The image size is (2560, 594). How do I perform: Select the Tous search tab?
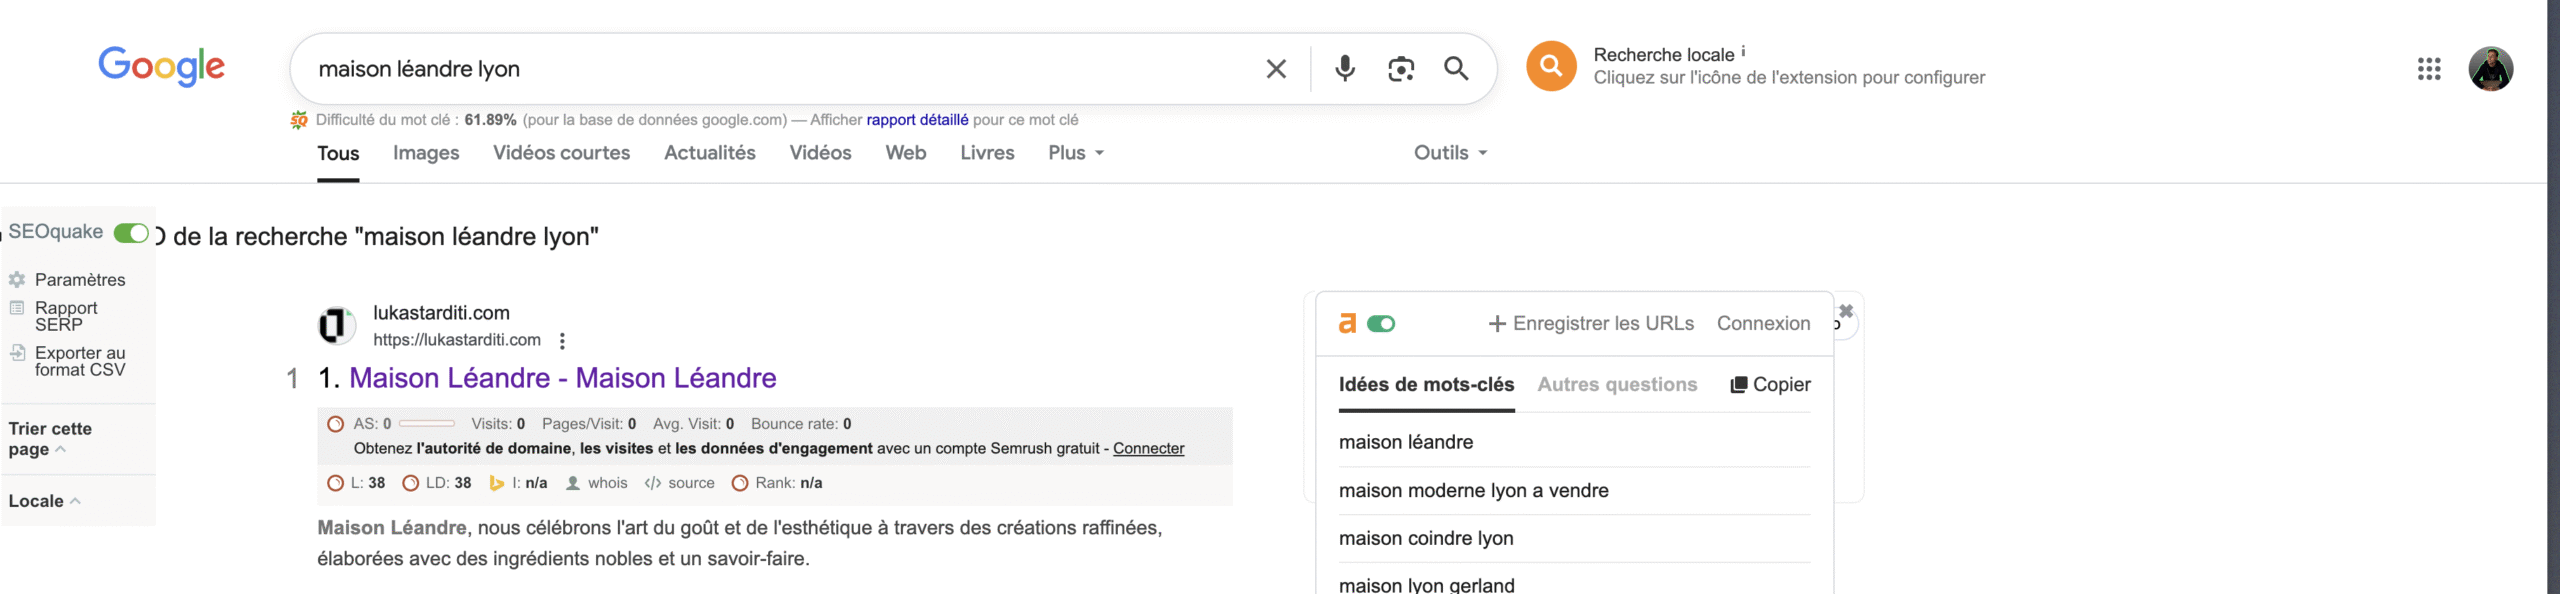[x=338, y=153]
